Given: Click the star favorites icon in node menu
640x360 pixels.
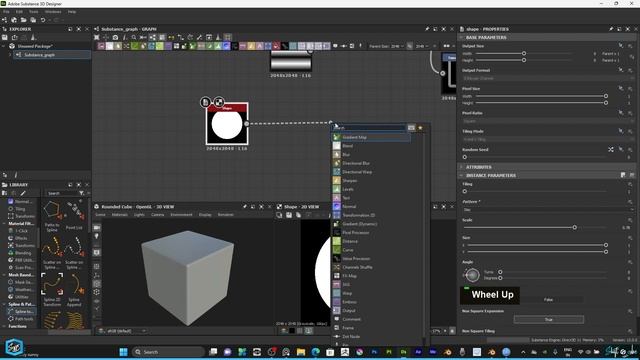Looking at the screenshot, I should pos(420,128).
